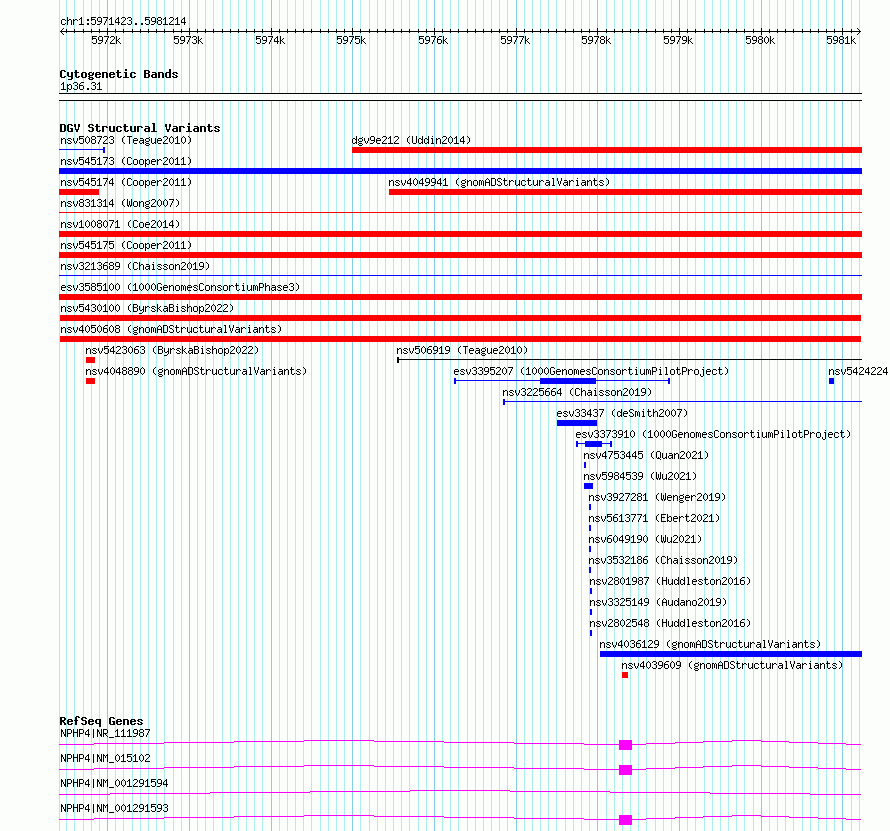Open NPHP4|NR_111987 transcript label
This screenshot has height=831, width=890.
point(105,733)
